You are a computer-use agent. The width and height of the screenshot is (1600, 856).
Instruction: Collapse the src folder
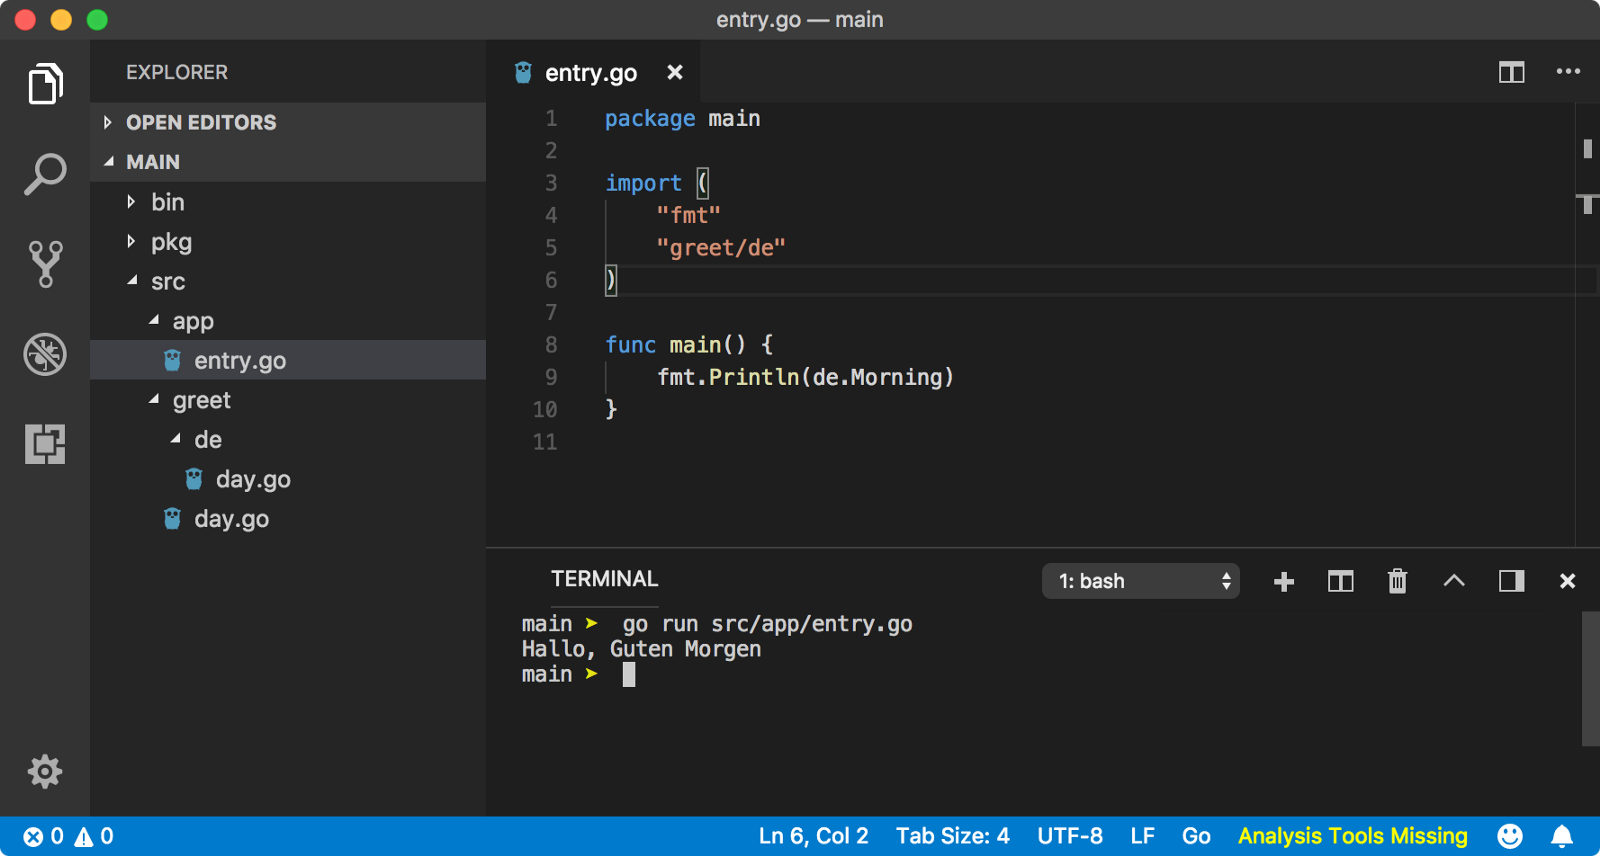(288, 281)
